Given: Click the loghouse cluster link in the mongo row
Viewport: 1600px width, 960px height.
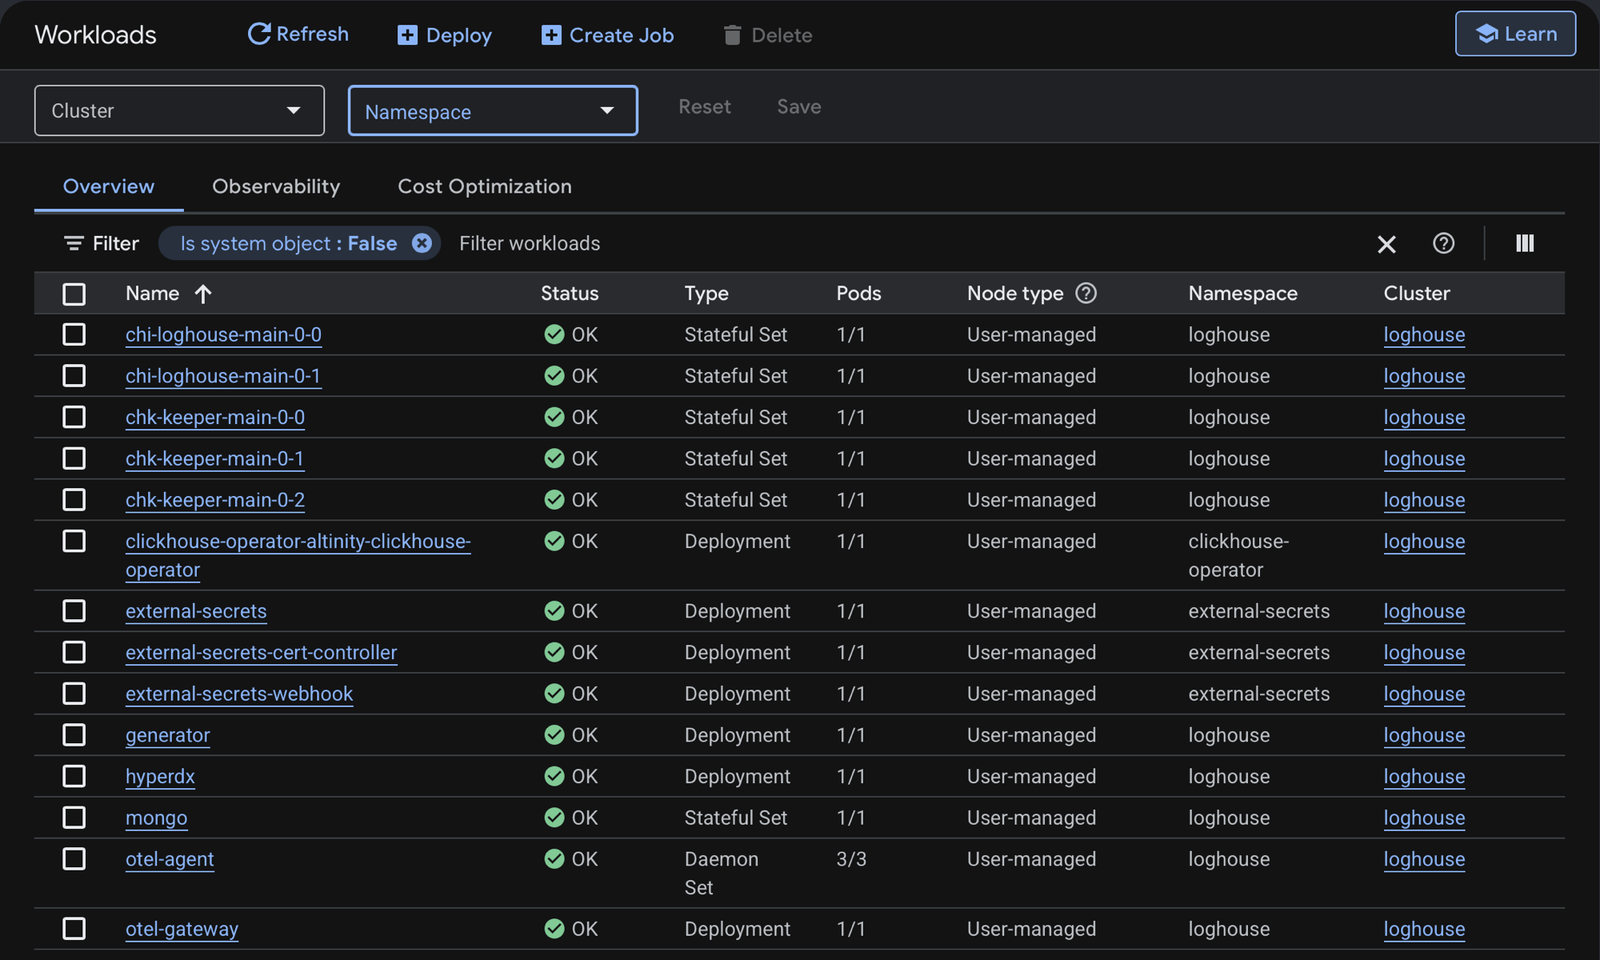Looking at the screenshot, I should pos(1424,818).
